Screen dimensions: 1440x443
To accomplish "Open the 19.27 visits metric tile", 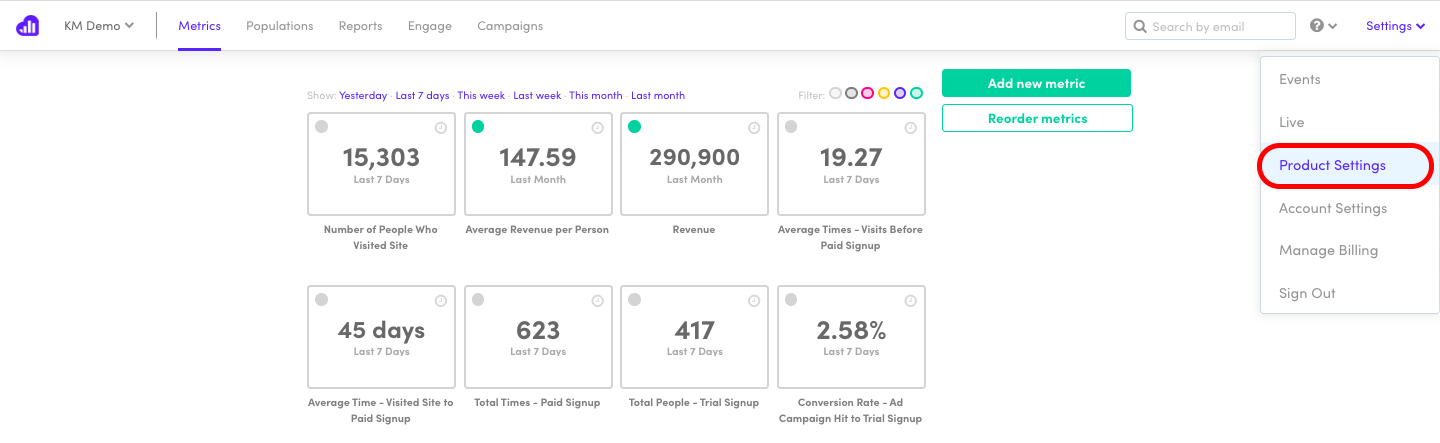I will click(852, 164).
